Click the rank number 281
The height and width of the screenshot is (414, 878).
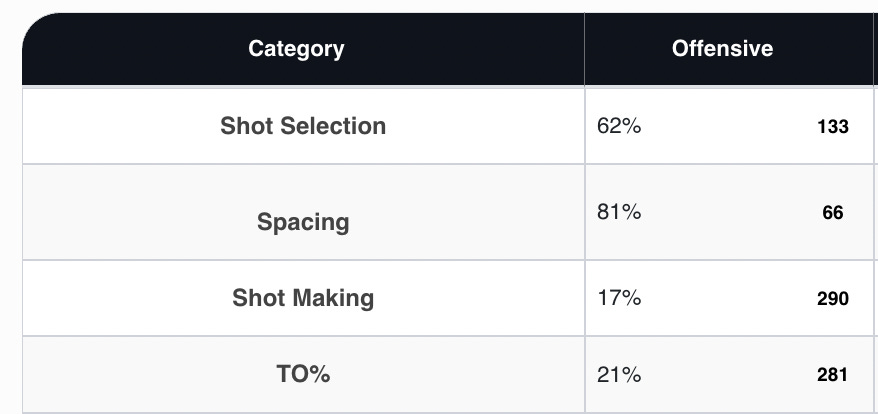[832, 374]
